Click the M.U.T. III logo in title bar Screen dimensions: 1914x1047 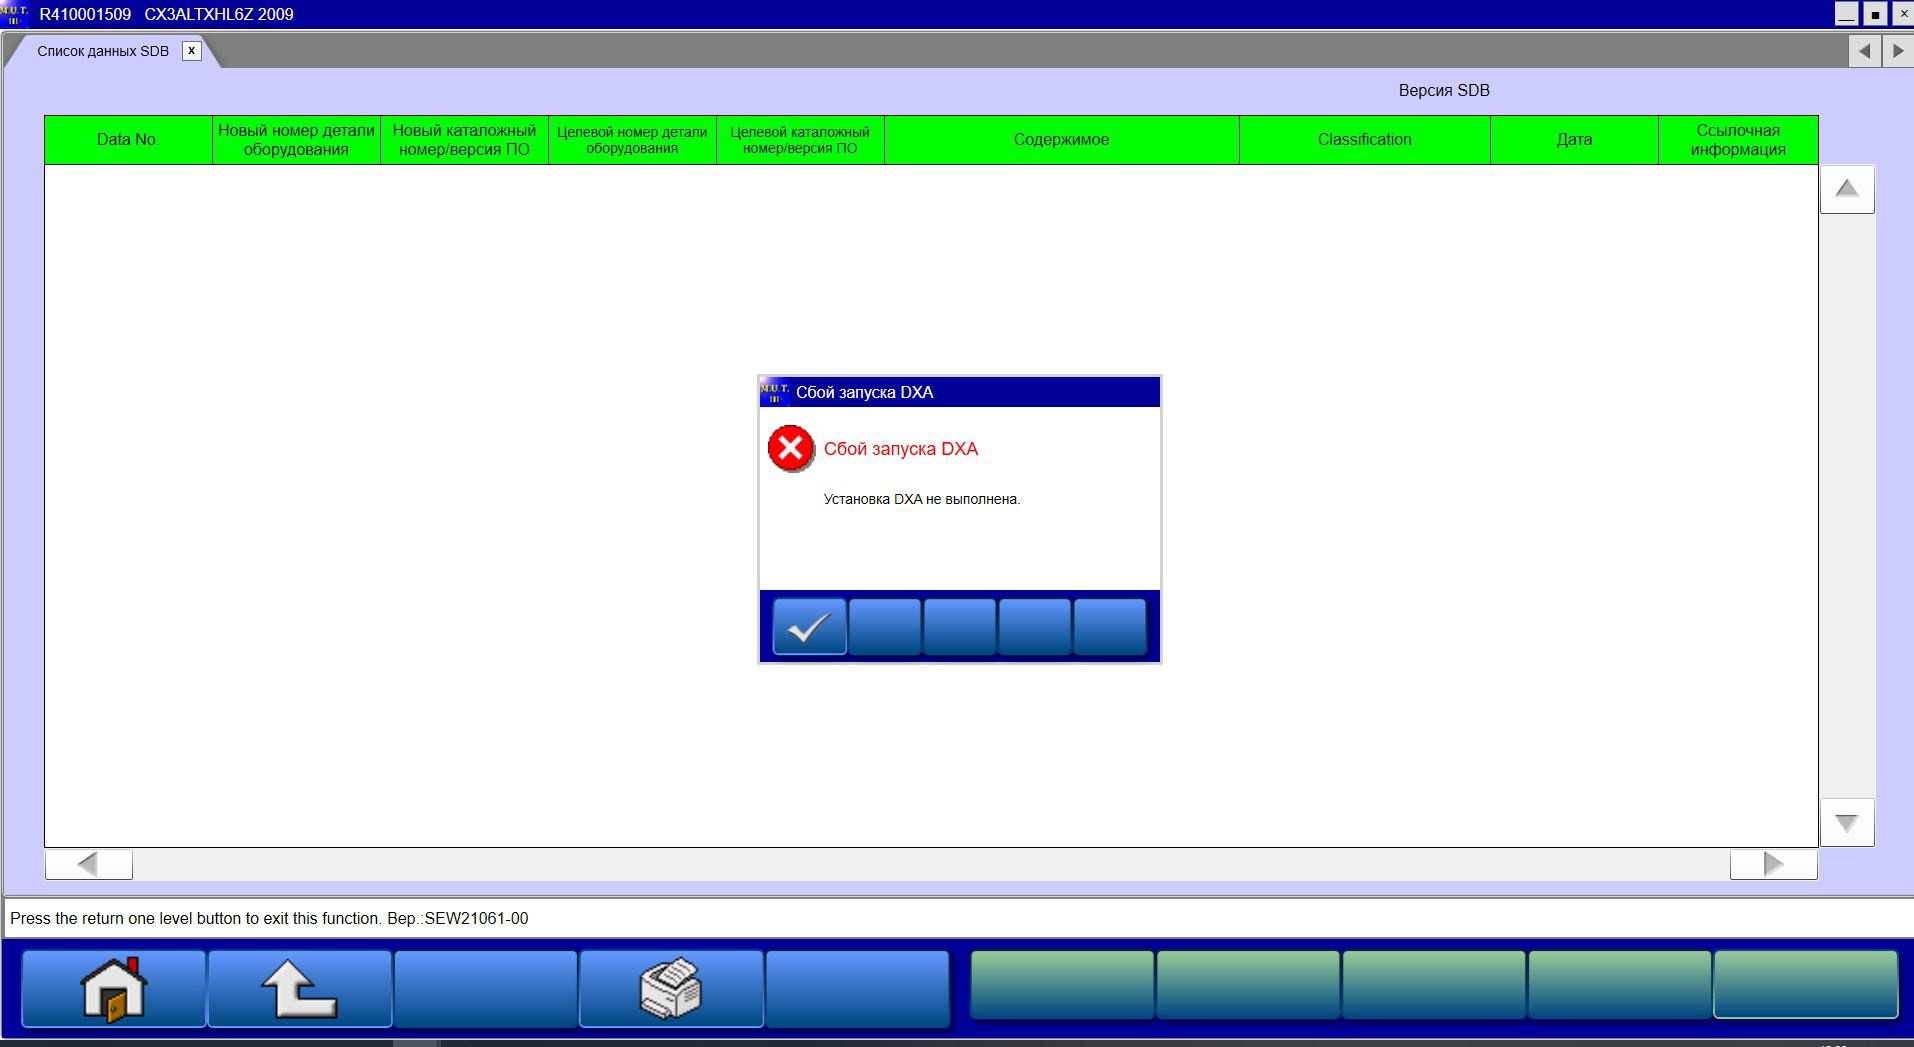tap(16, 14)
